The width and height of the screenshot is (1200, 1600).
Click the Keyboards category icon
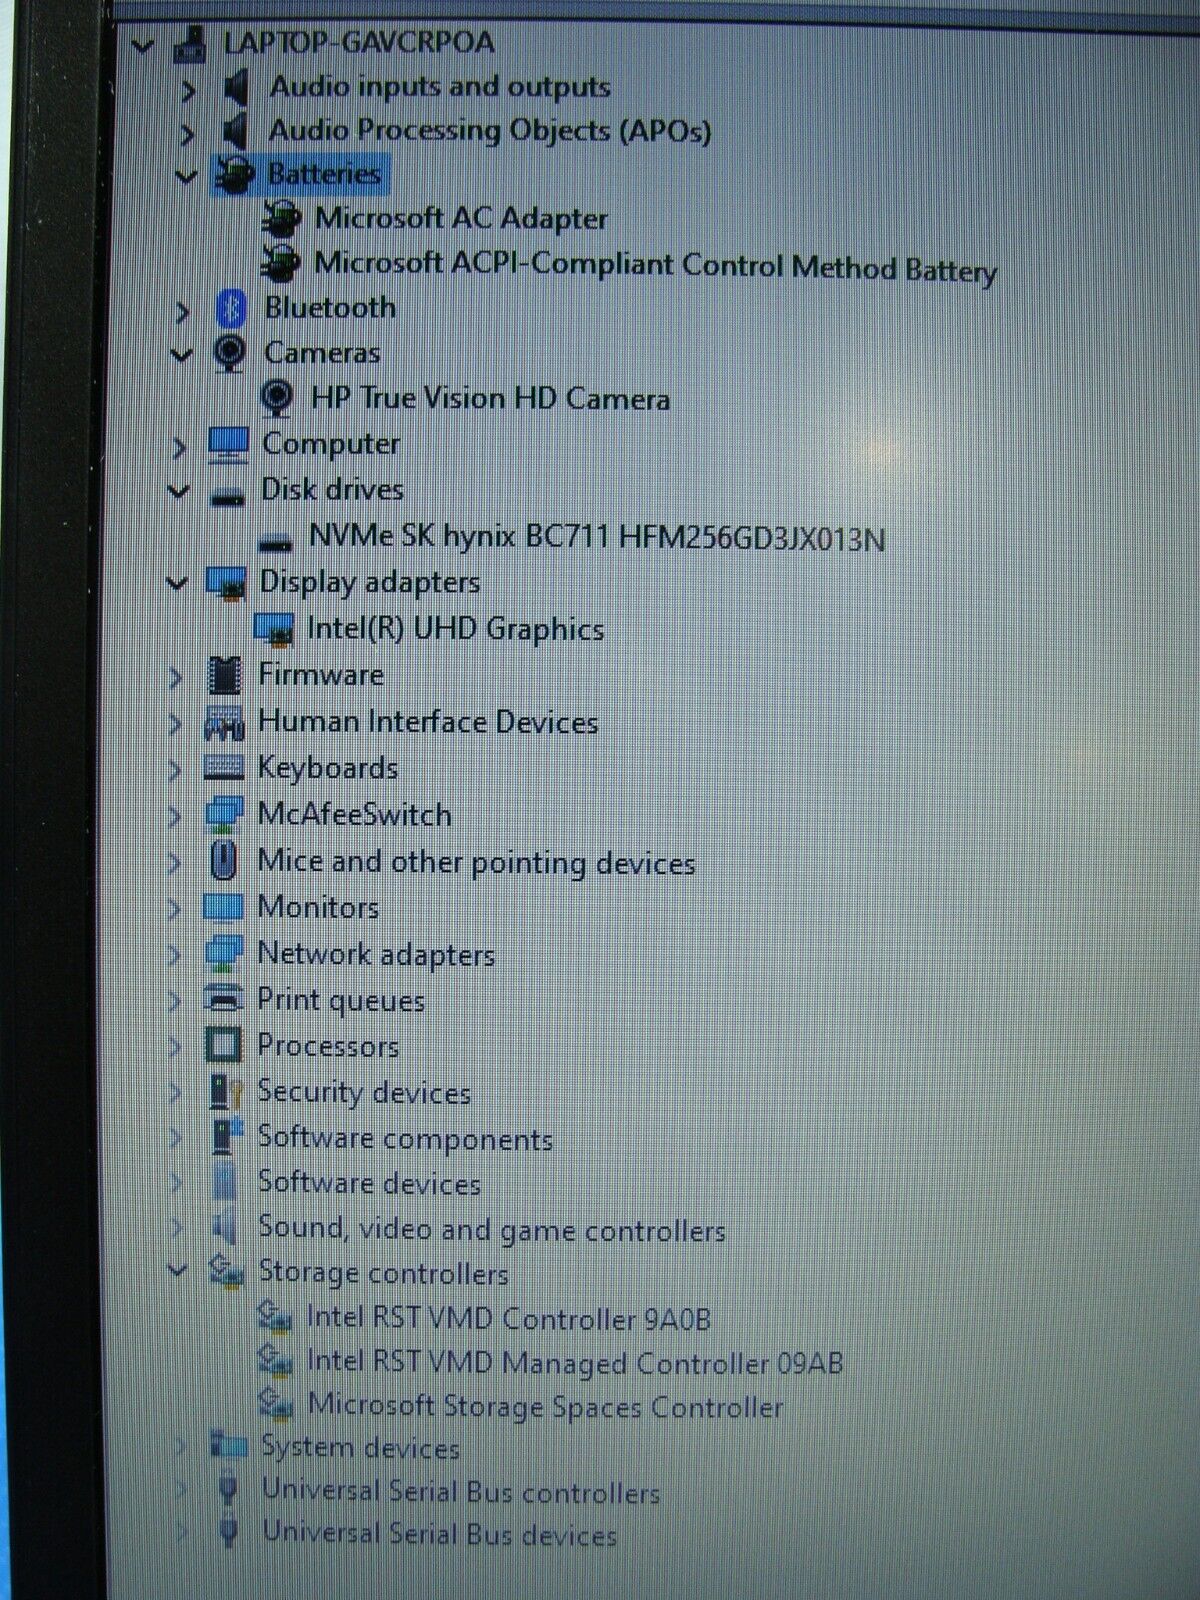point(223,768)
